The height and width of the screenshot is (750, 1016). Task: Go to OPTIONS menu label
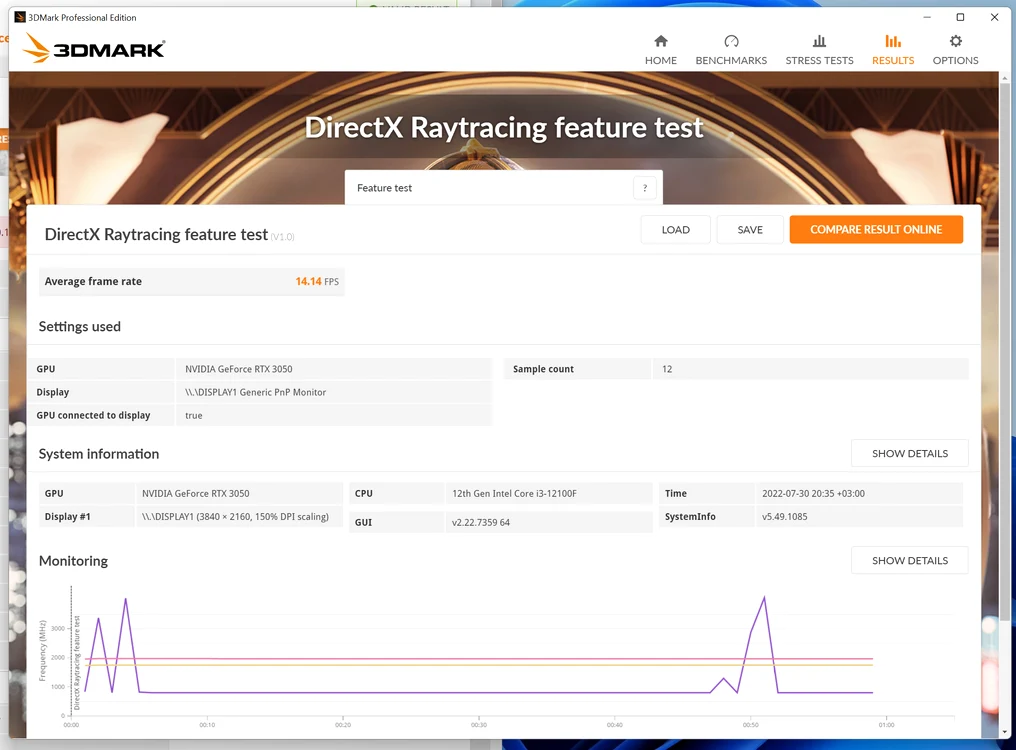955,60
